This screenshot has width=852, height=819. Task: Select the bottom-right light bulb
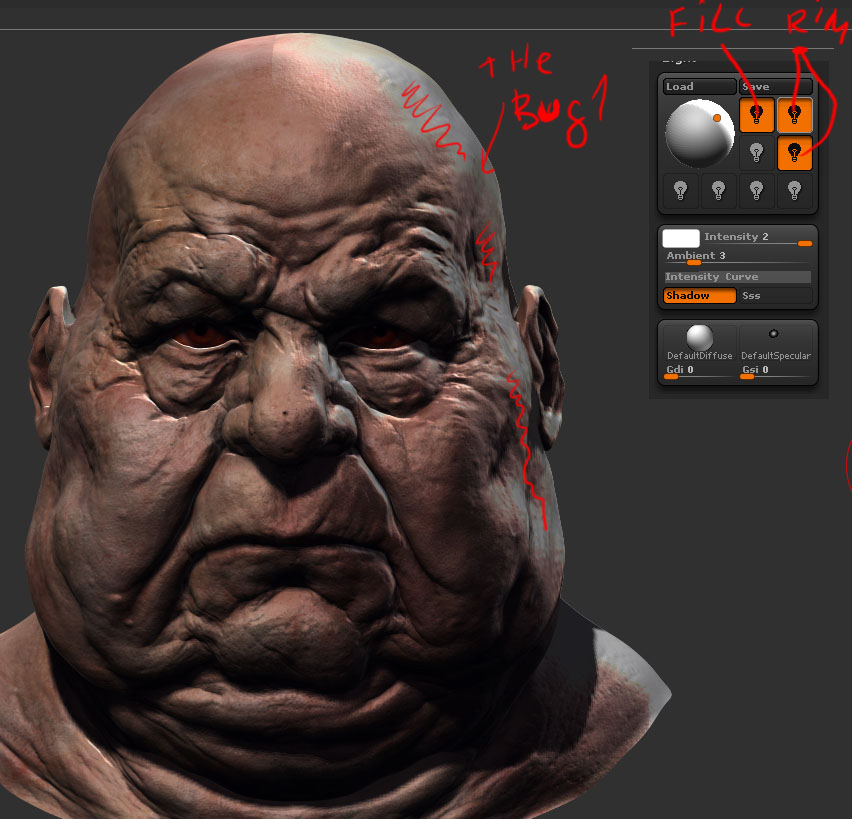pos(793,191)
